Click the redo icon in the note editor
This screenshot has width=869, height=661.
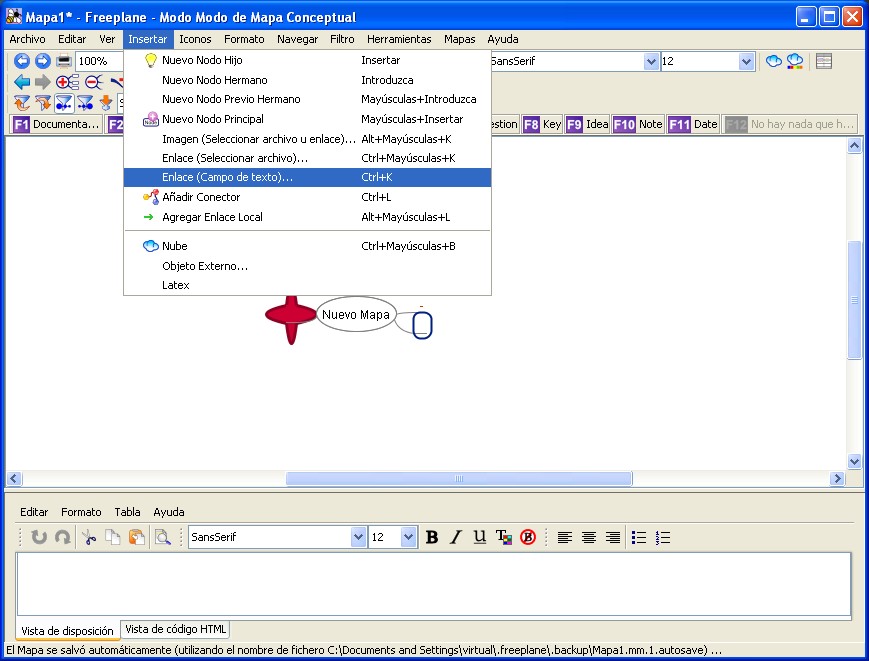pos(63,537)
